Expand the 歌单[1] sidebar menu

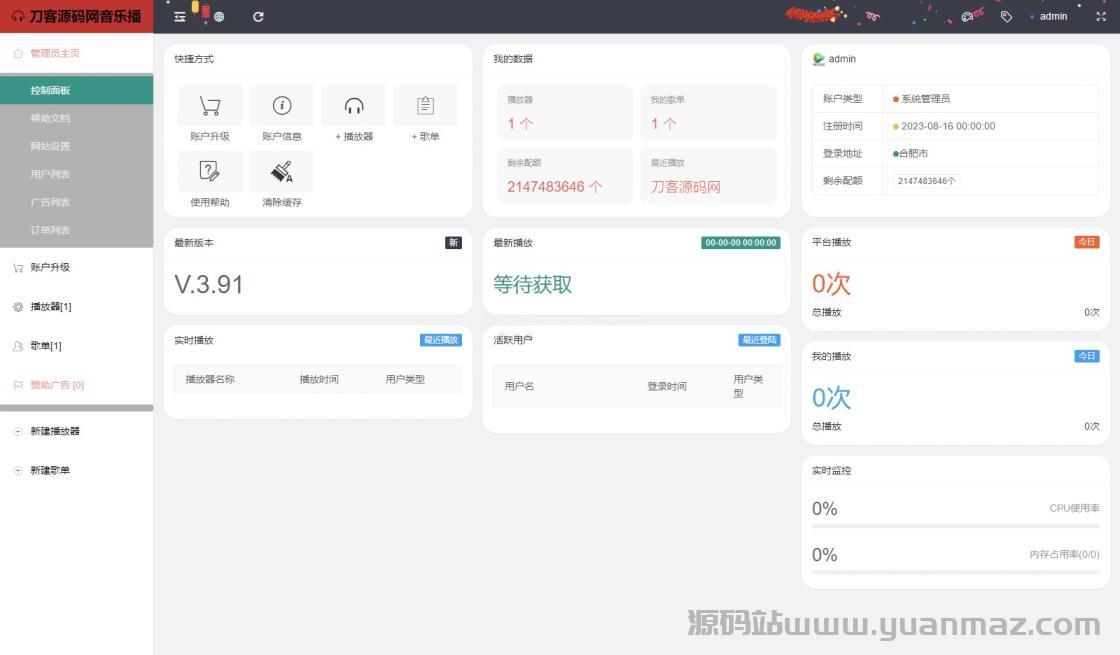click(x=46, y=346)
